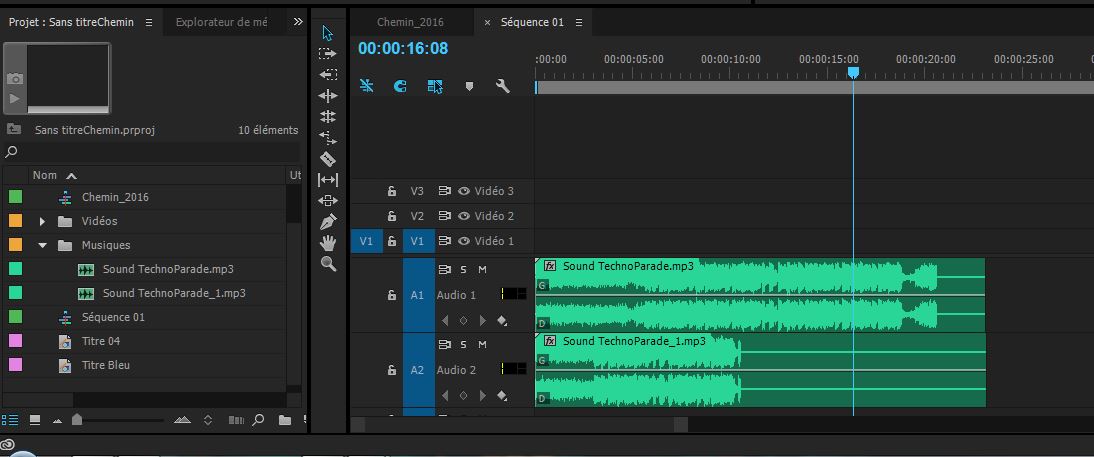Open Find in project panel bottom
Viewport: 1094px width, 457px height.
(x=258, y=420)
